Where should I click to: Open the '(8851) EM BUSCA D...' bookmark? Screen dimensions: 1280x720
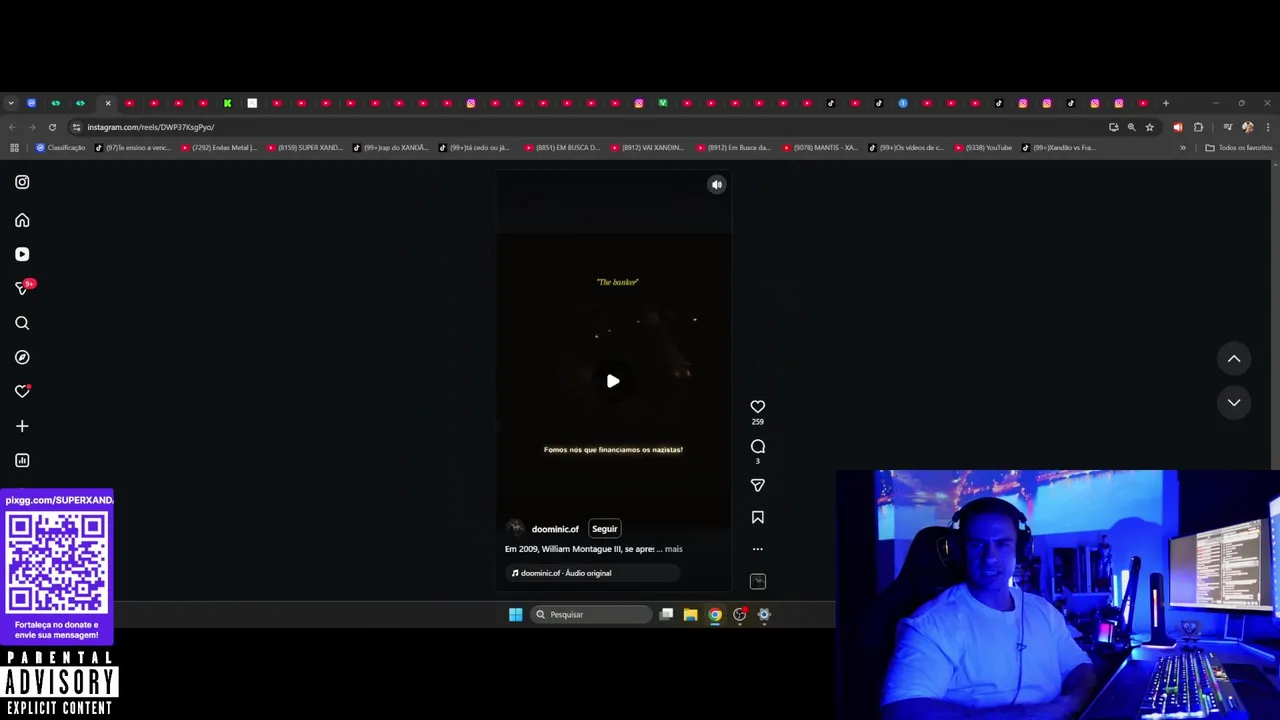[562, 148]
